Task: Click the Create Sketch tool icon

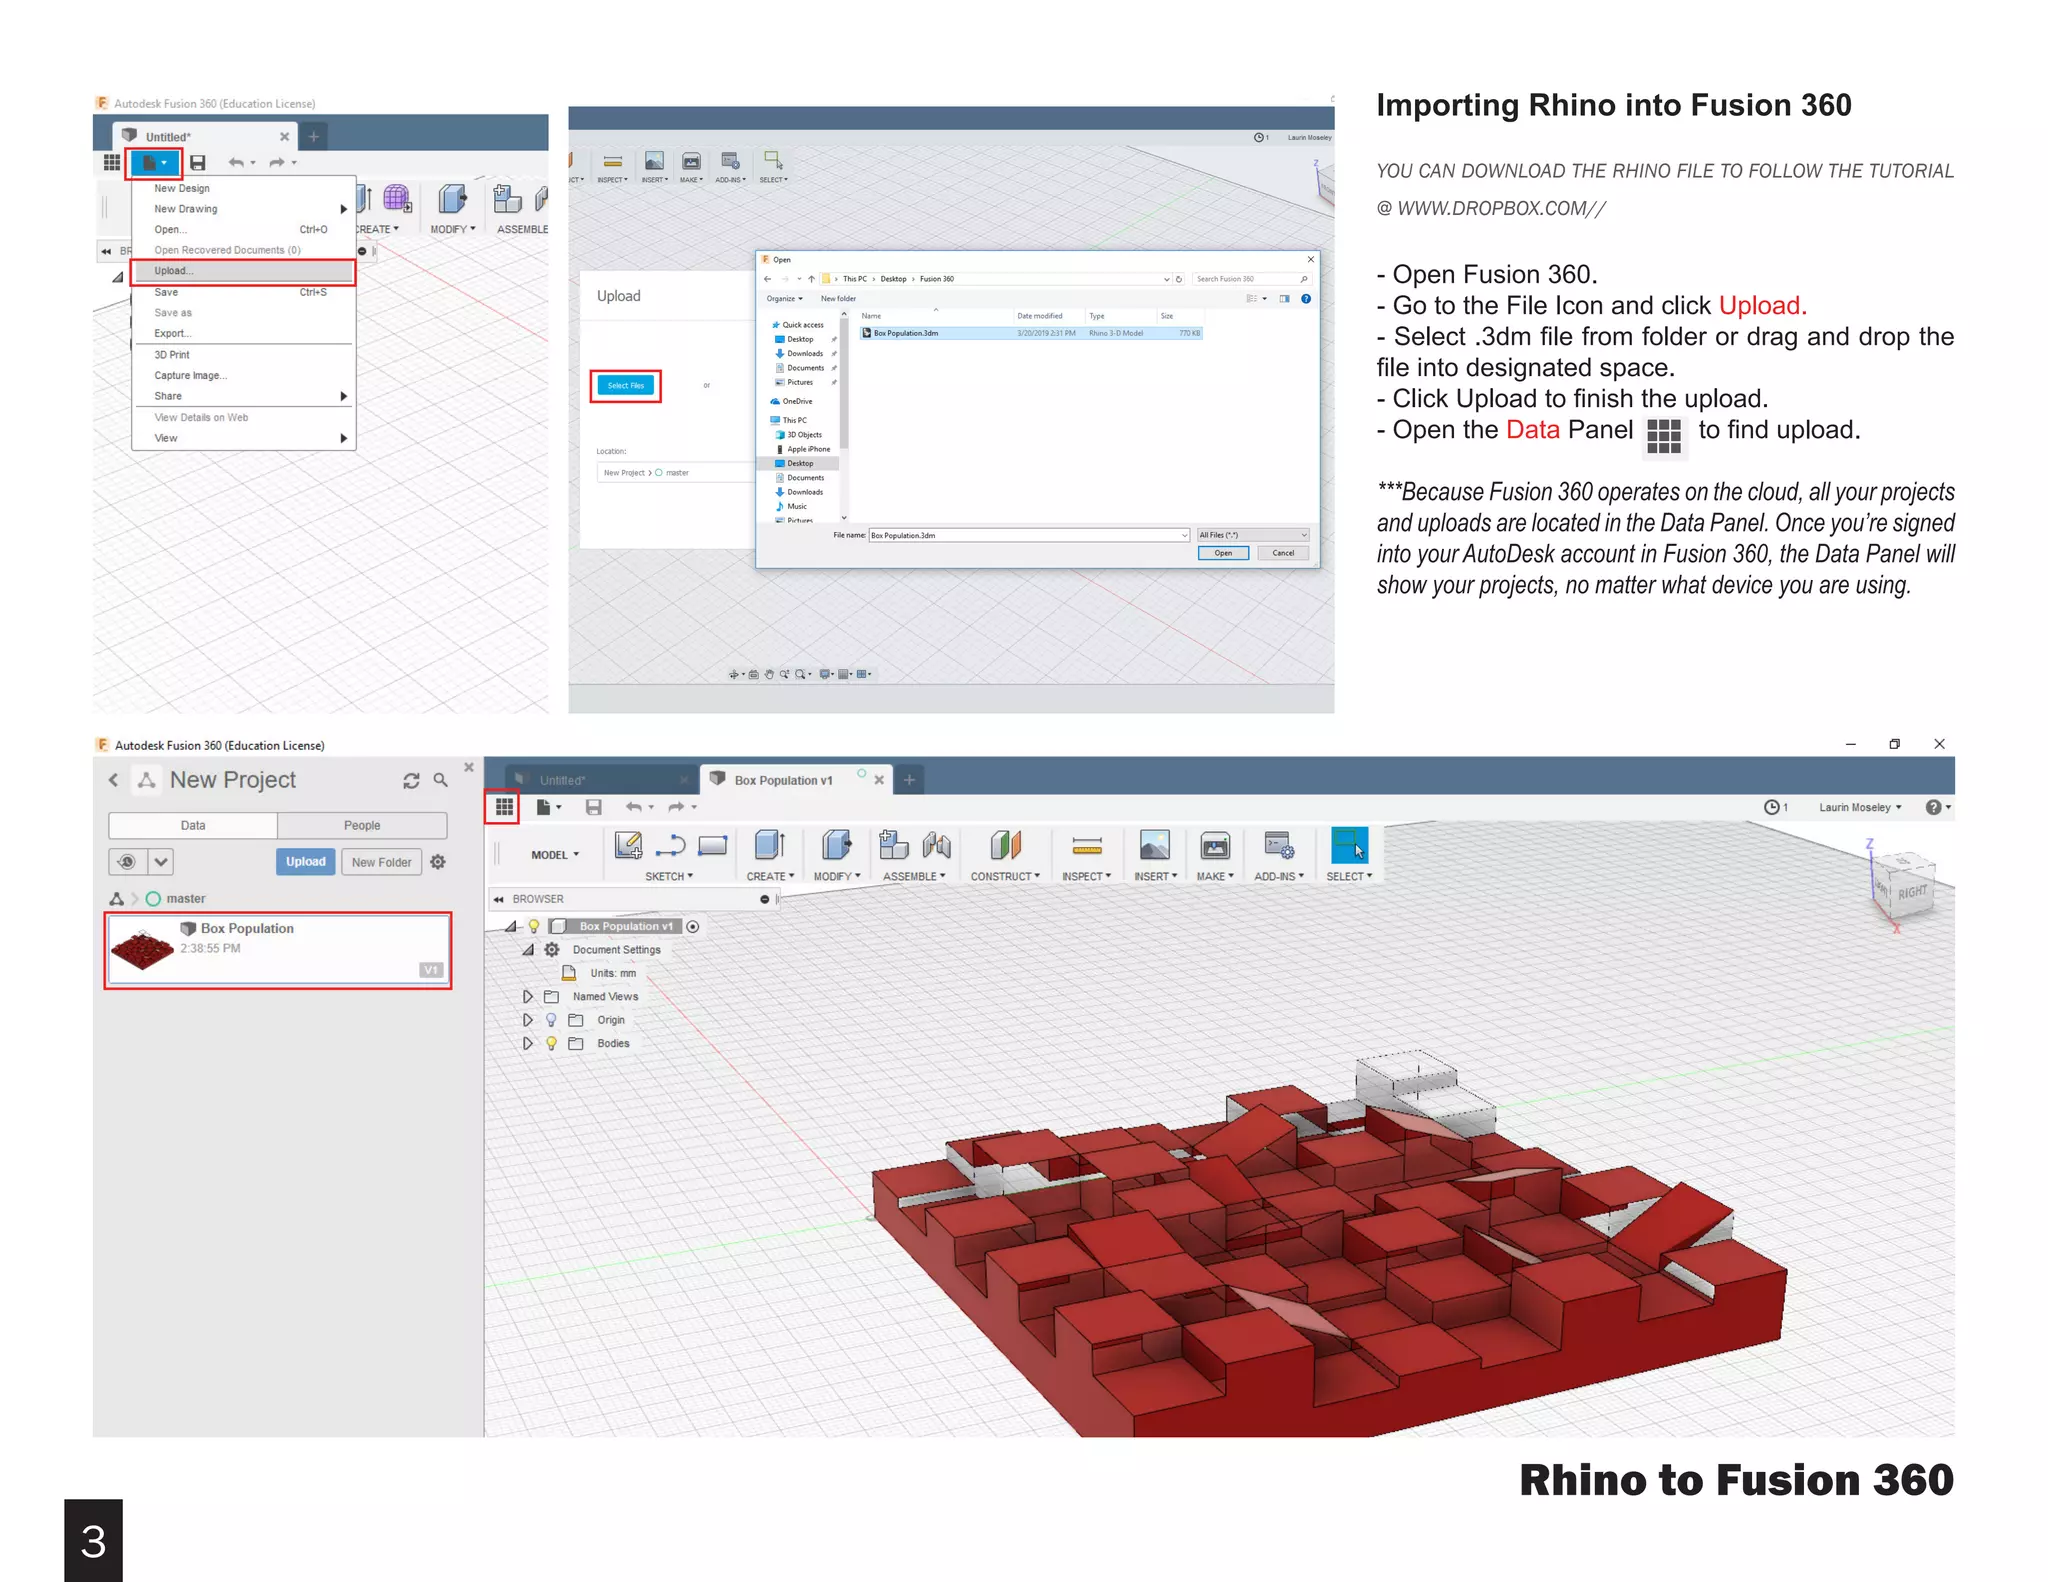Action: point(628,846)
